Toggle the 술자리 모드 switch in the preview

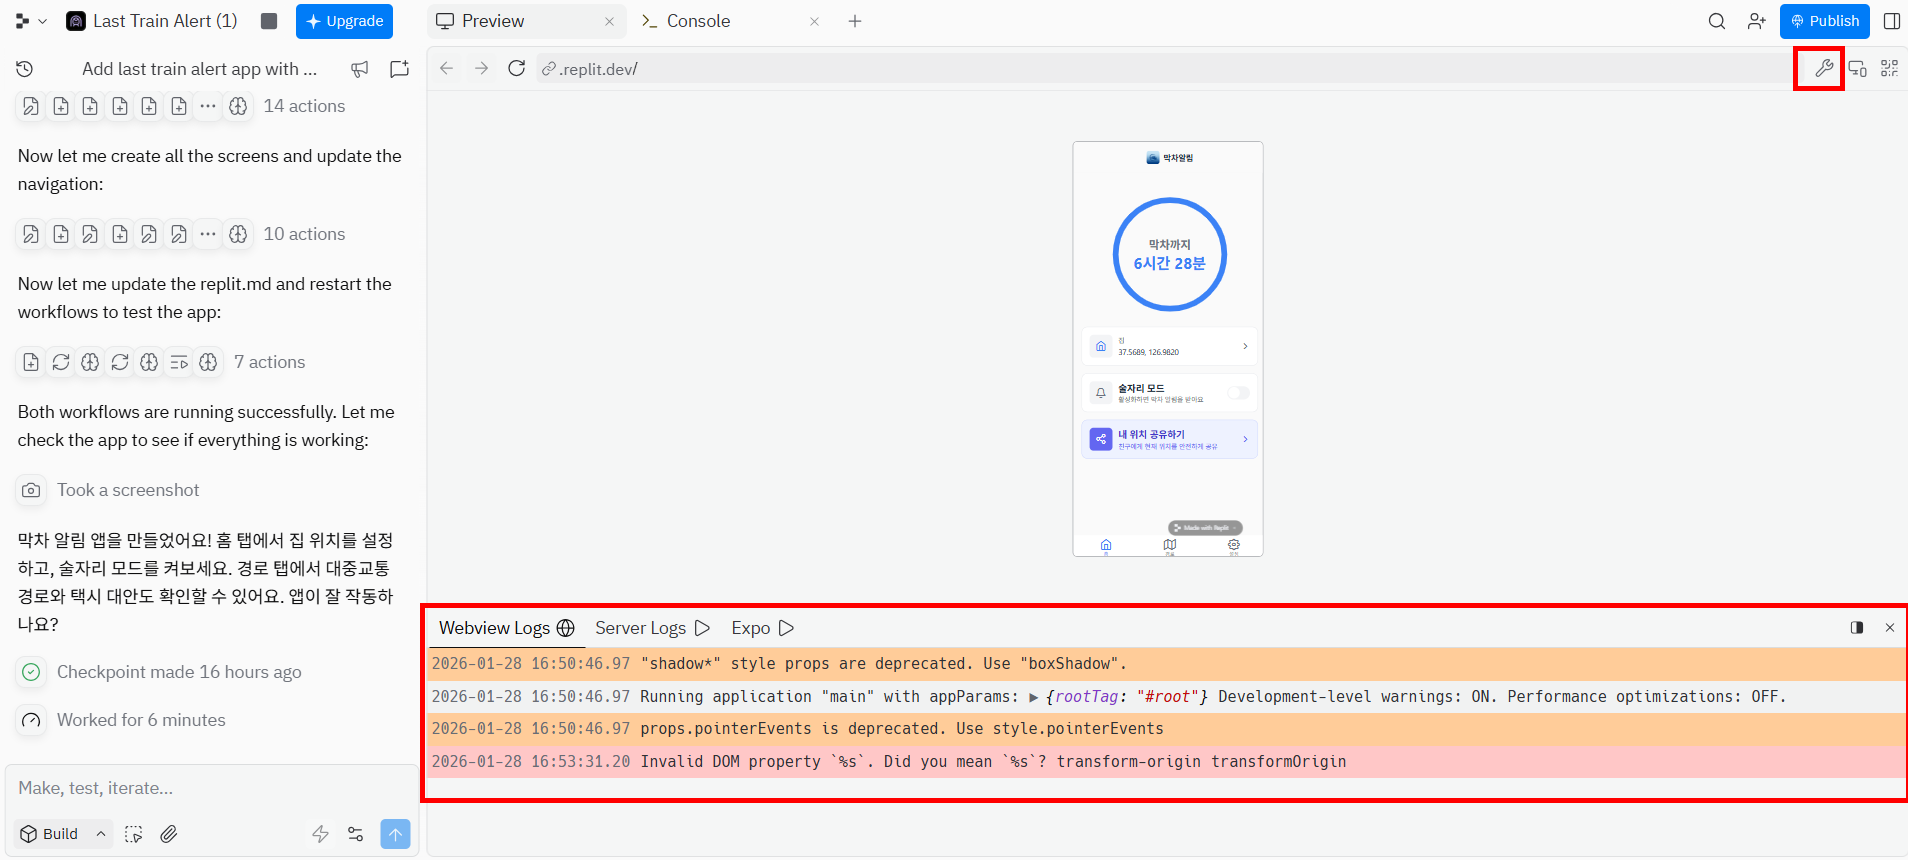(x=1238, y=393)
